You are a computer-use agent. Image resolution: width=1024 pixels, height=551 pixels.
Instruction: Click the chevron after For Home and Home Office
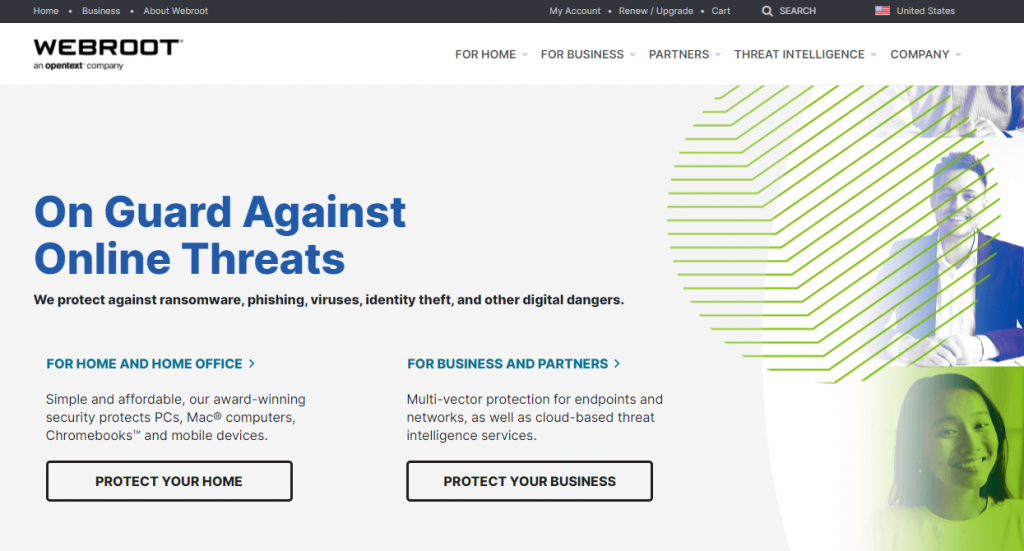click(251, 364)
